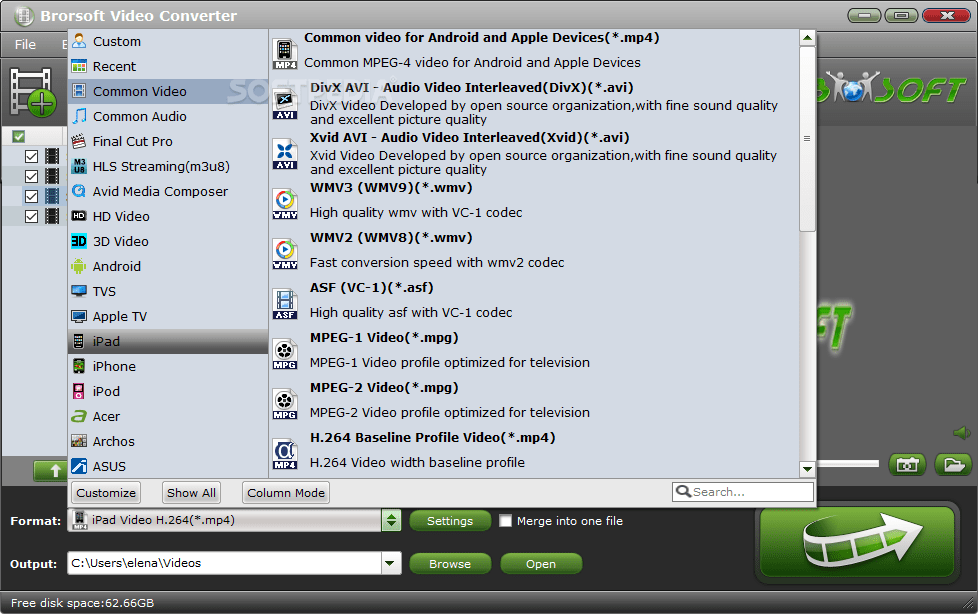Select the ASF (VC-1) format icon
The height and width of the screenshot is (614, 978).
coord(285,304)
